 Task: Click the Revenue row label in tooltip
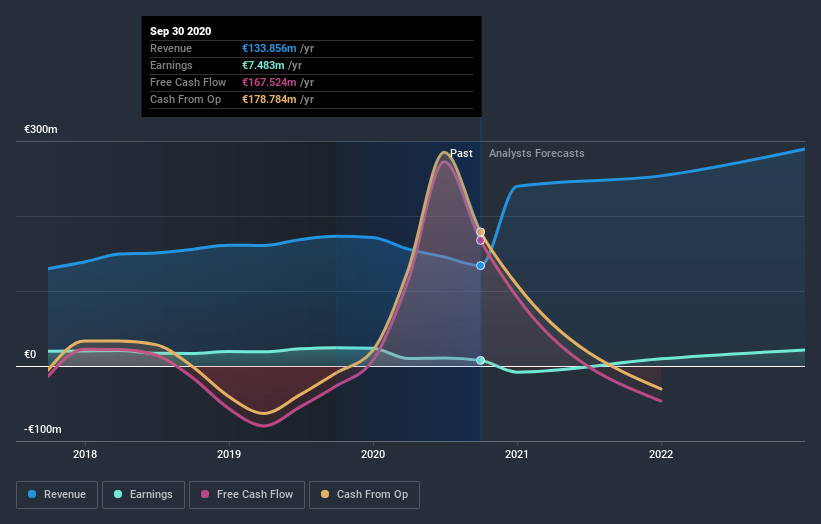[x=171, y=48]
